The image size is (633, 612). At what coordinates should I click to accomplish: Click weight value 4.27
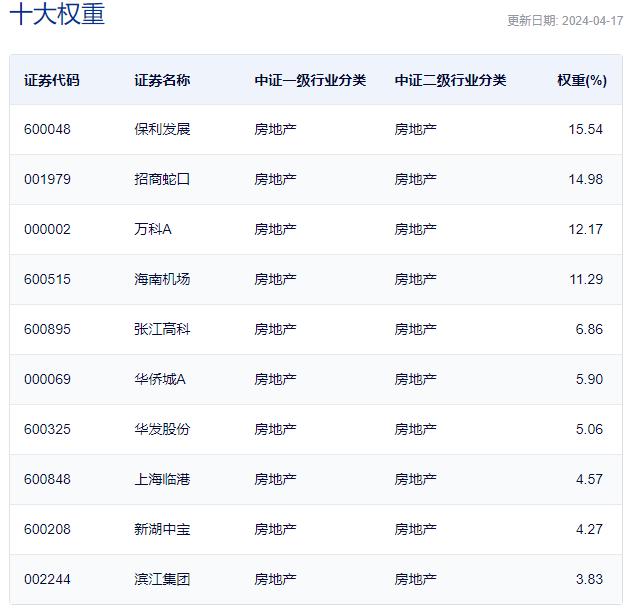pyautogui.click(x=589, y=530)
